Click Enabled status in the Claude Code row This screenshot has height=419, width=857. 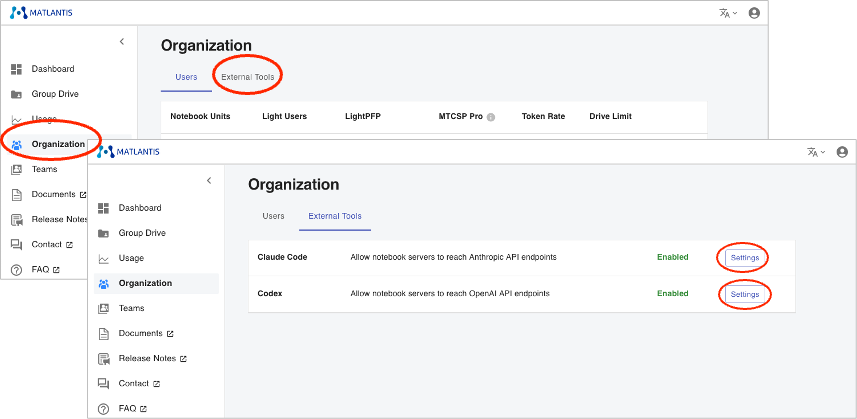673,257
